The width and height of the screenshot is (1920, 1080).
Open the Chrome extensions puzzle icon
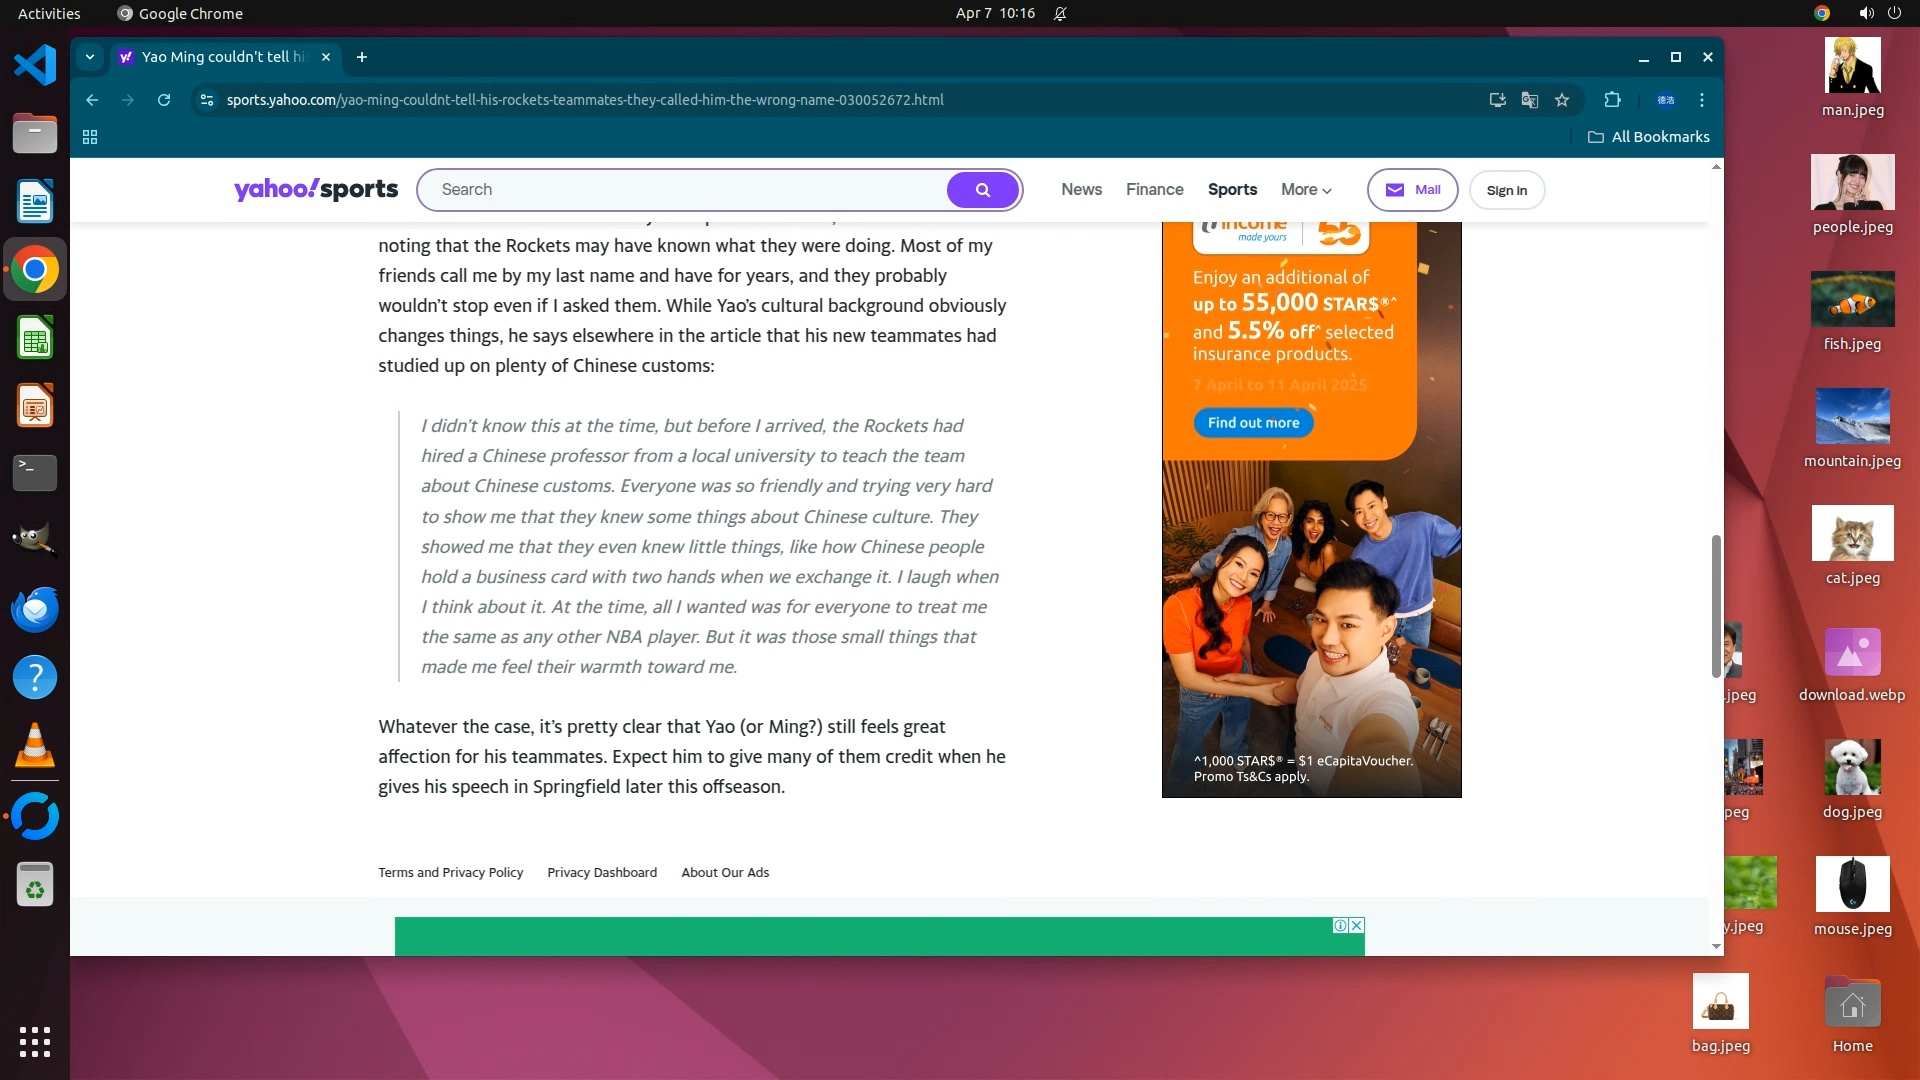pos(1612,100)
